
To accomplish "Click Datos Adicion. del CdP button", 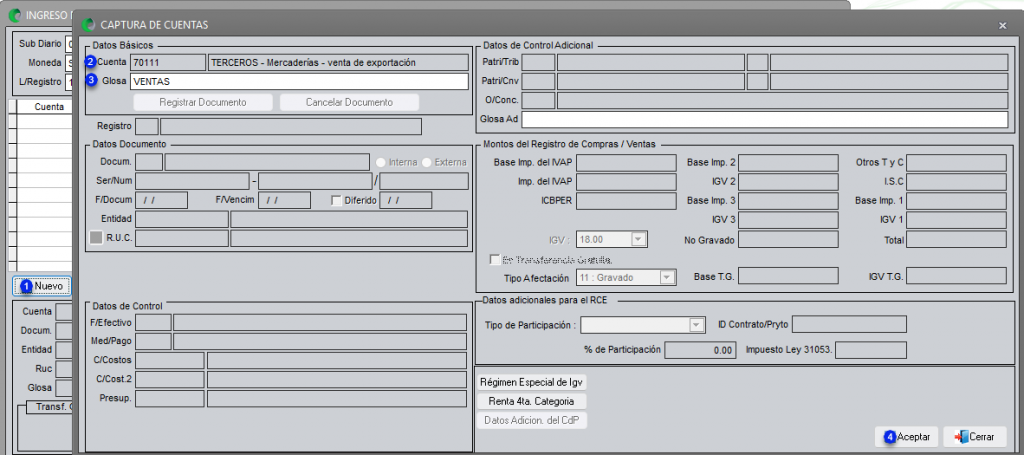I will pos(532,420).
